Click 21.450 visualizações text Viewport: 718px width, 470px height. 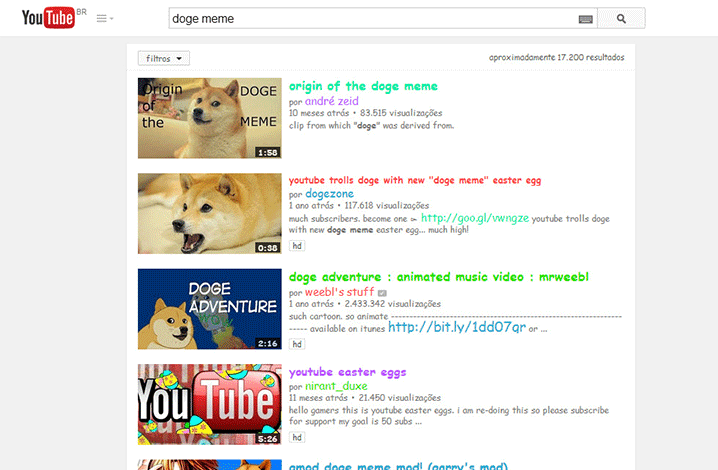pyautogui.click(x=400, y=398)
